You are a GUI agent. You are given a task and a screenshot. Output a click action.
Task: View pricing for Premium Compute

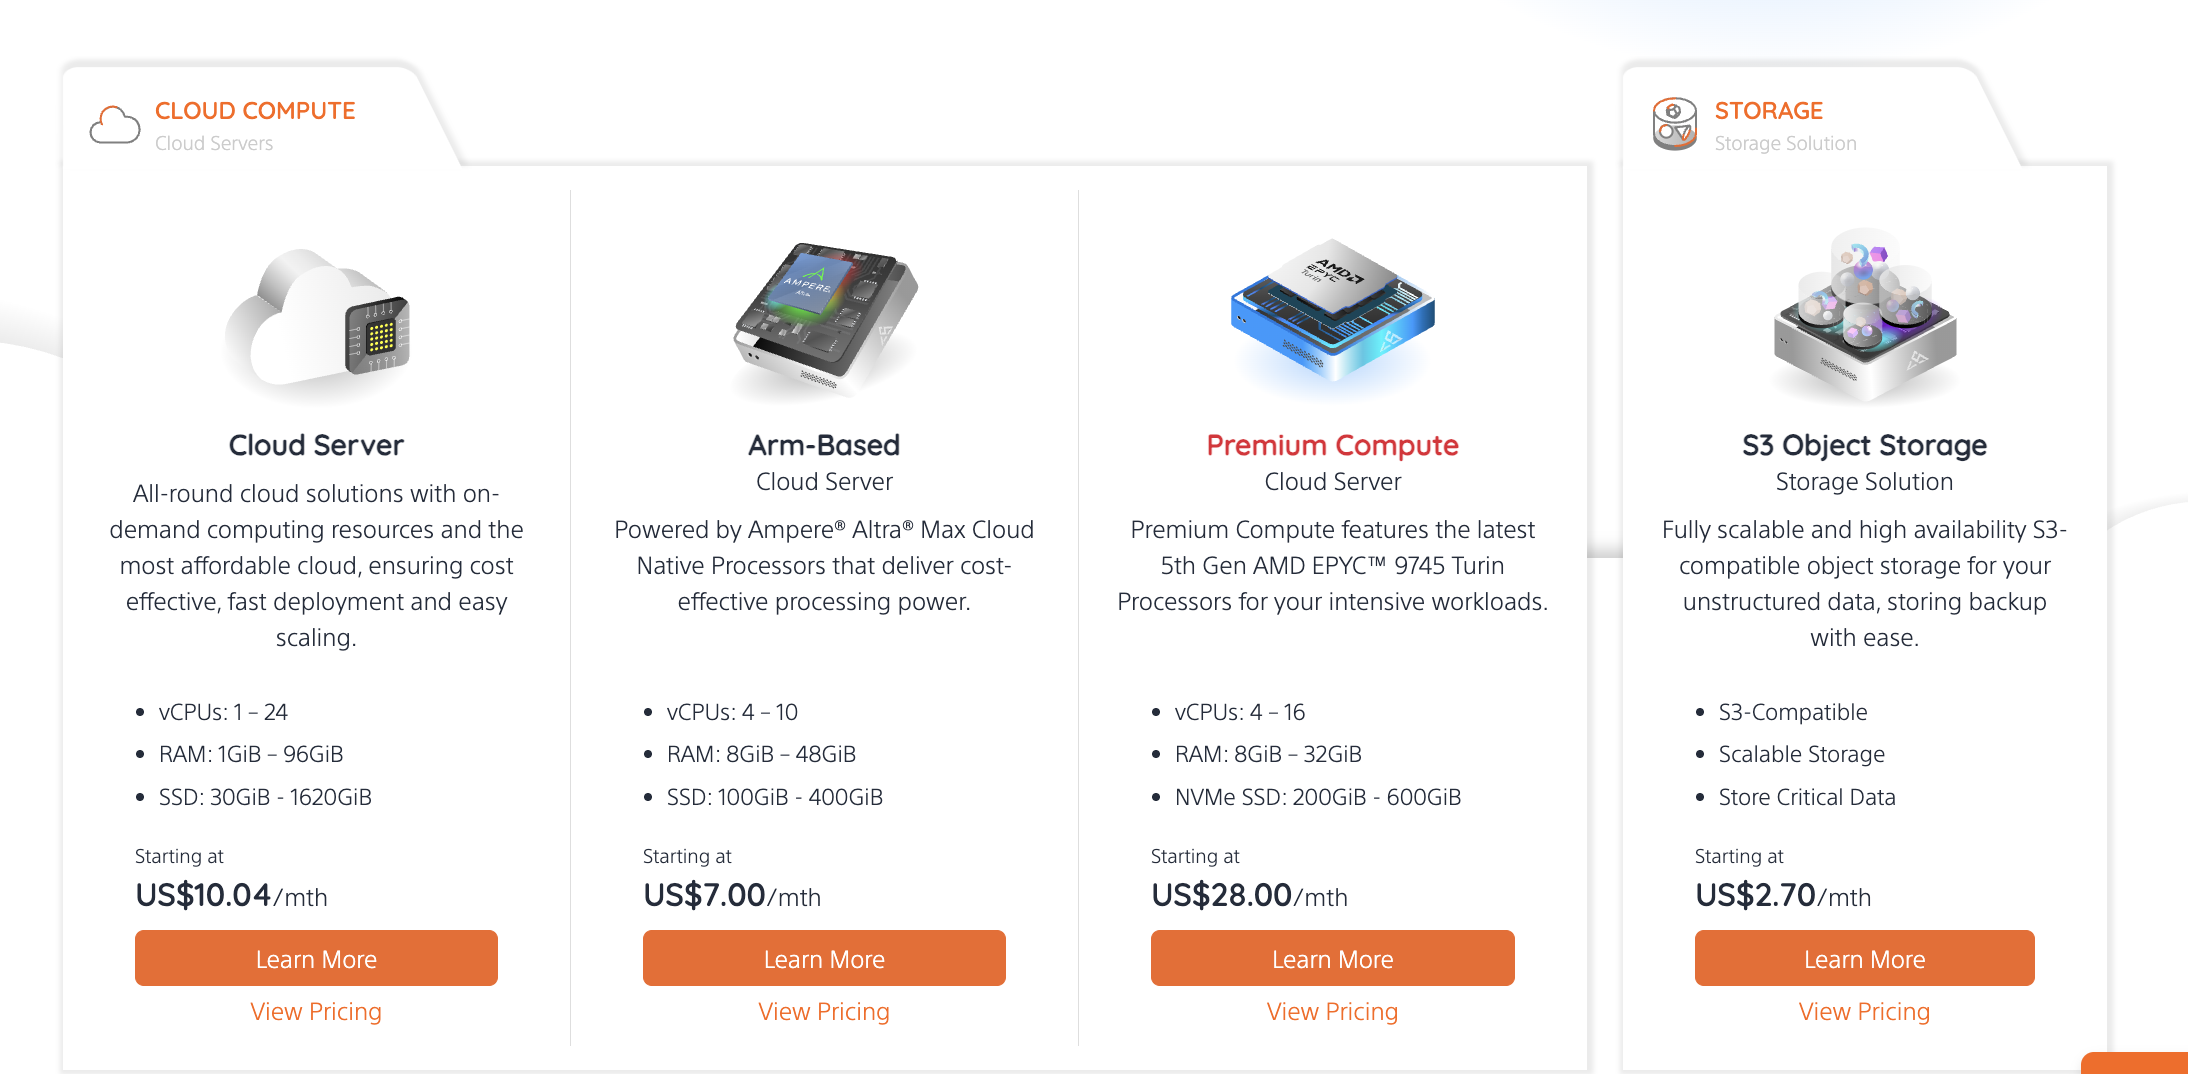(x=1332, y=1012)
